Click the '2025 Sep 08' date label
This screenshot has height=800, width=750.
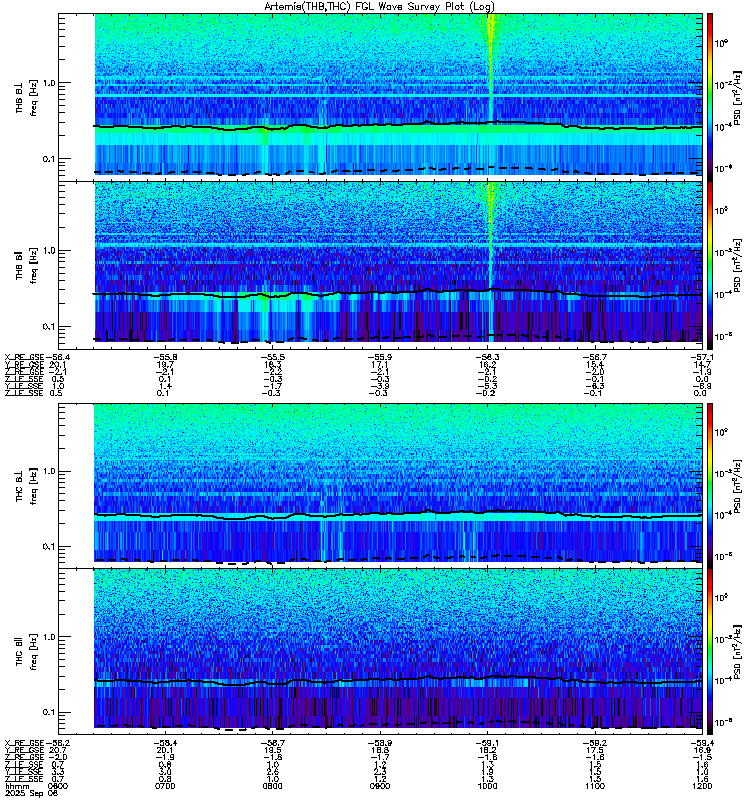point(31,794)
